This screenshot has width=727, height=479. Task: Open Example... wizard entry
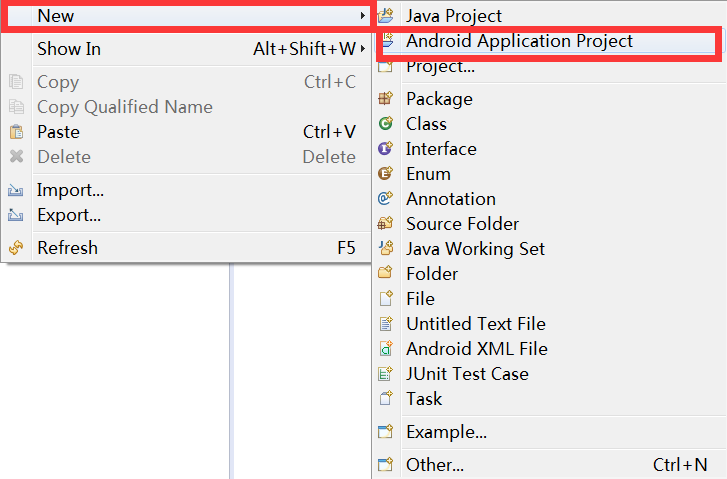tap(446, 432)
